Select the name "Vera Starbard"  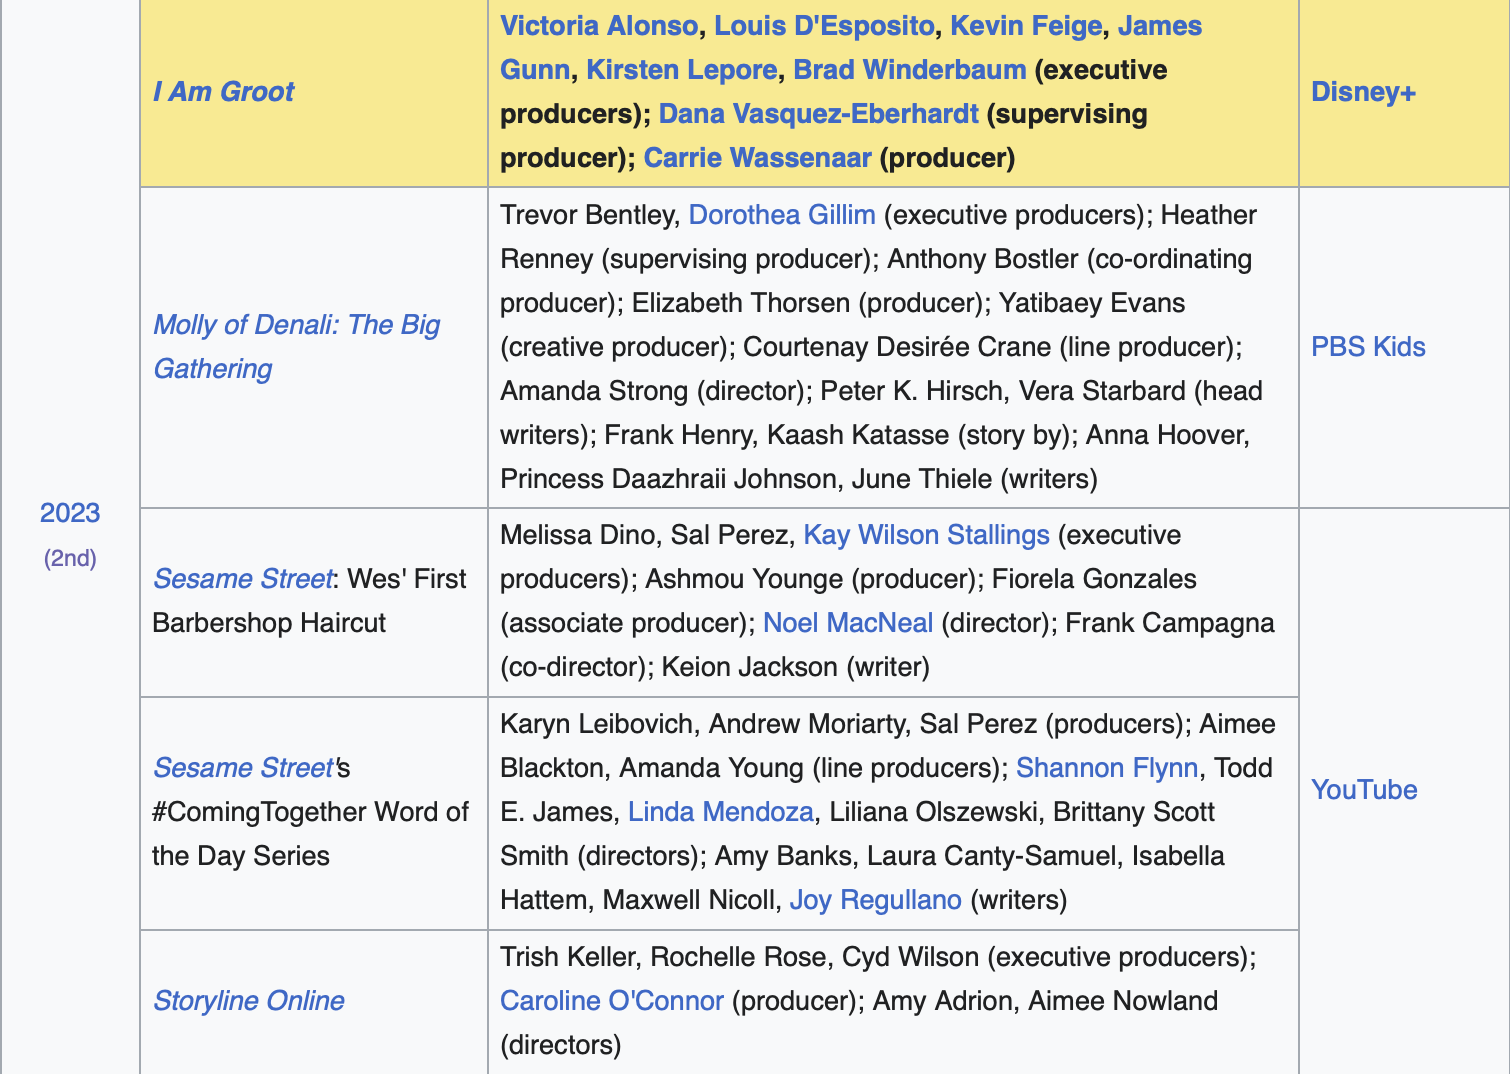[x=1102, y=391]
